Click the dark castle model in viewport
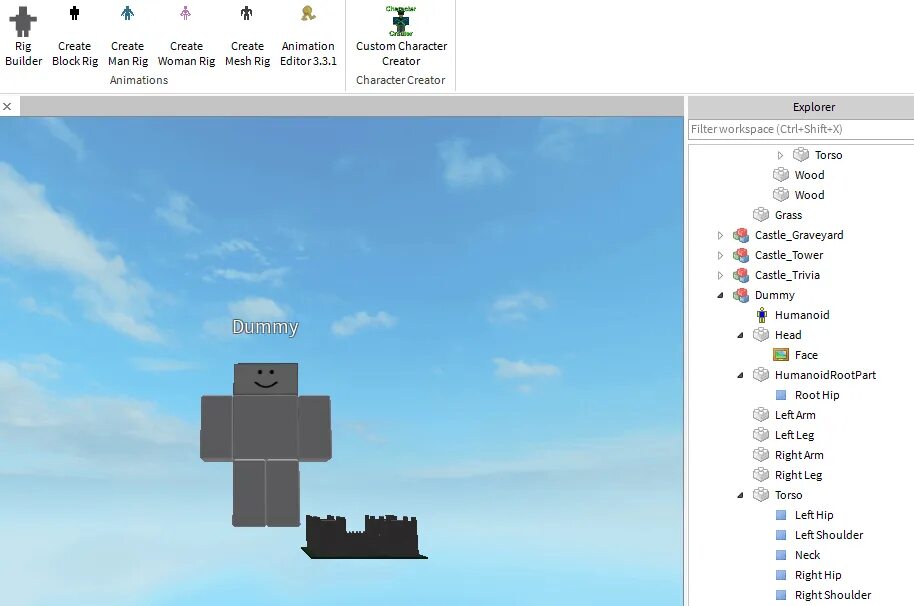Viewport: 914px width, 606px height. [x=365, y=537]
